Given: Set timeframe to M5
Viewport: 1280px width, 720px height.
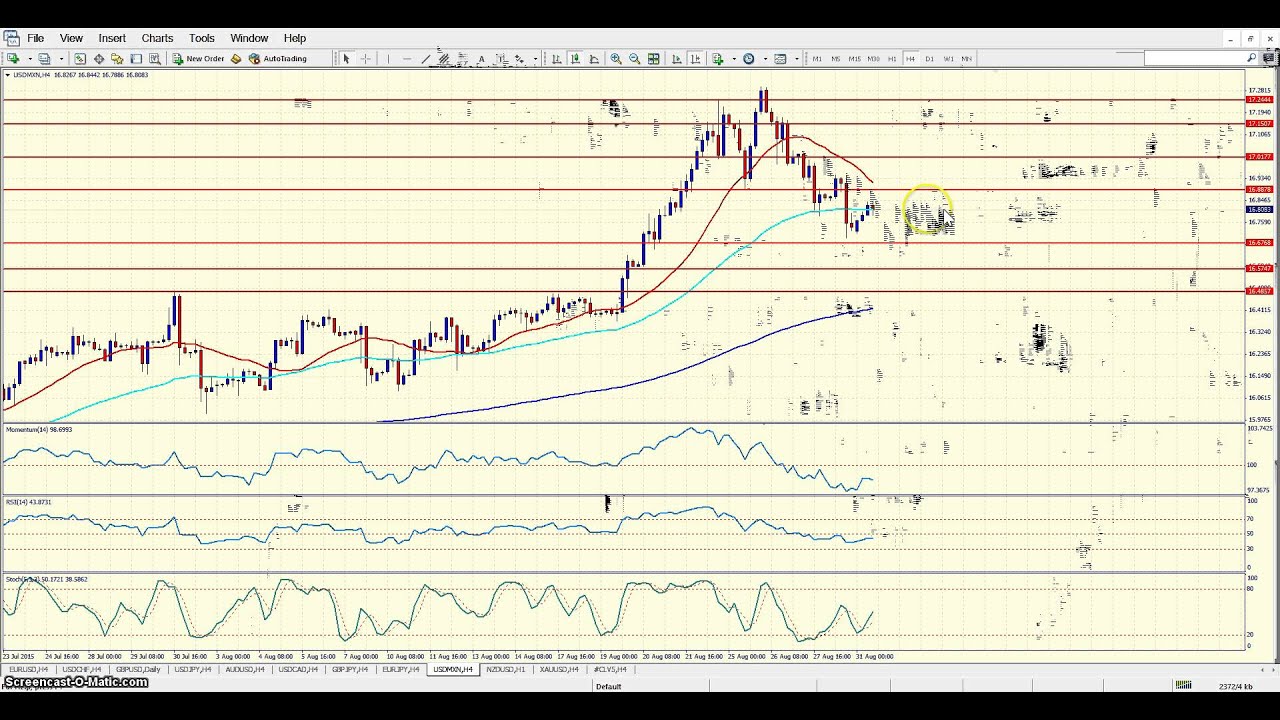Looking at the screenshot, I should (x=836, y=59).
